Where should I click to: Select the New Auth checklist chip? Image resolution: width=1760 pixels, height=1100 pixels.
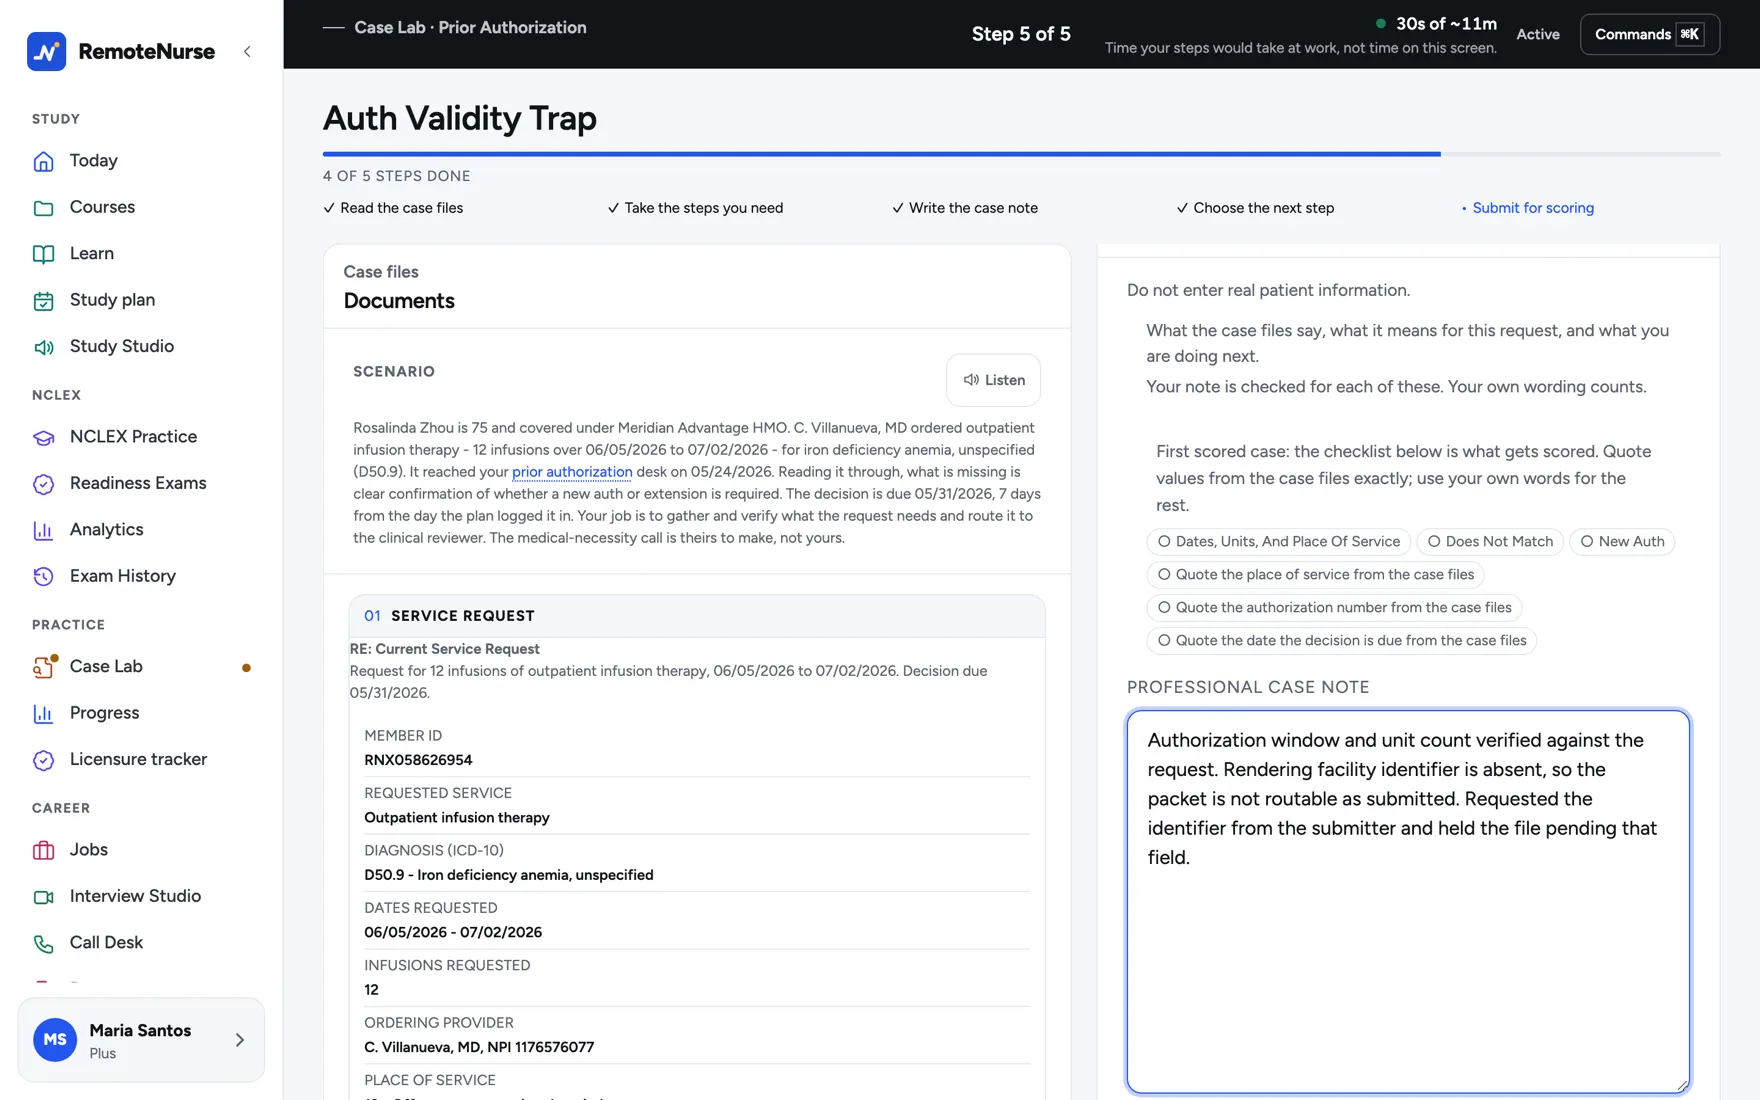[x=1622, y=541]
